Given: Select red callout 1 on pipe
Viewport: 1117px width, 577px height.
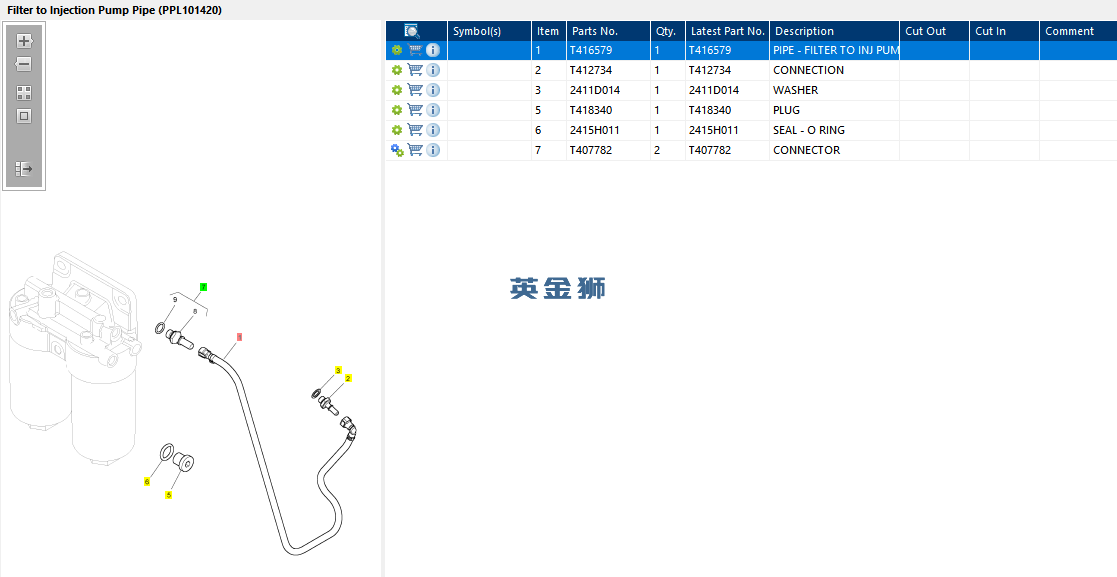Looking at the screenshot, I should coord(239,337).
